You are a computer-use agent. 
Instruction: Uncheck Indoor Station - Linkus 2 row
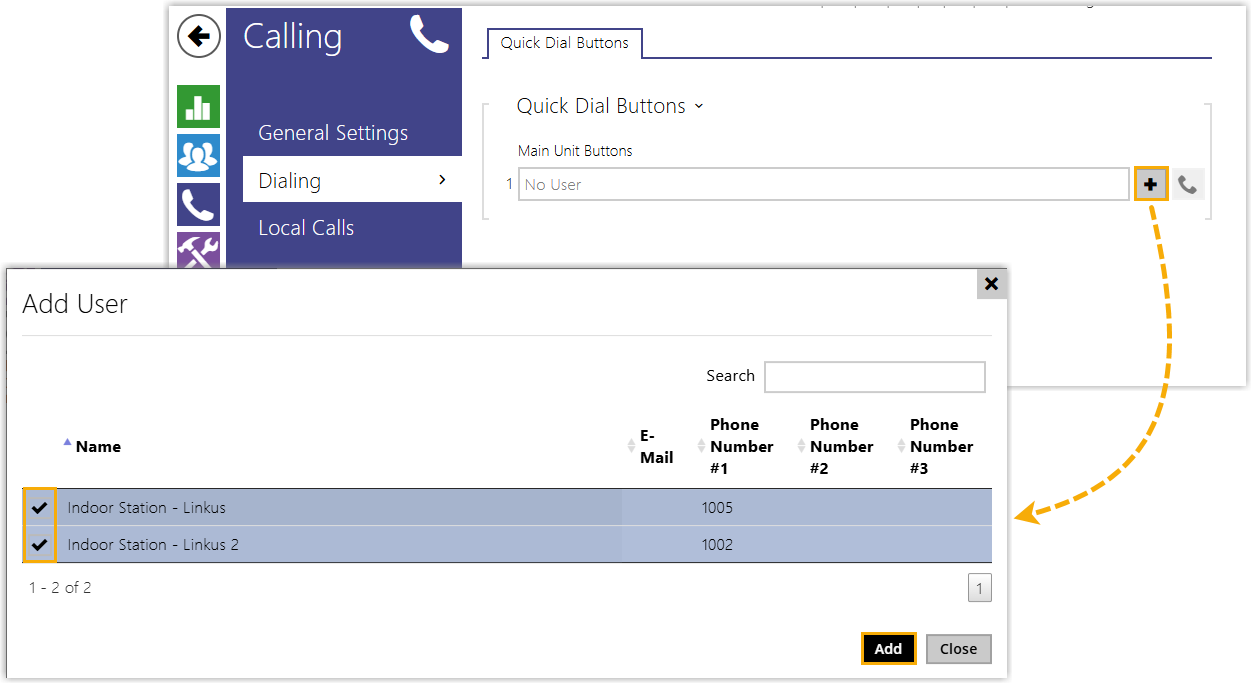(40, 545)
